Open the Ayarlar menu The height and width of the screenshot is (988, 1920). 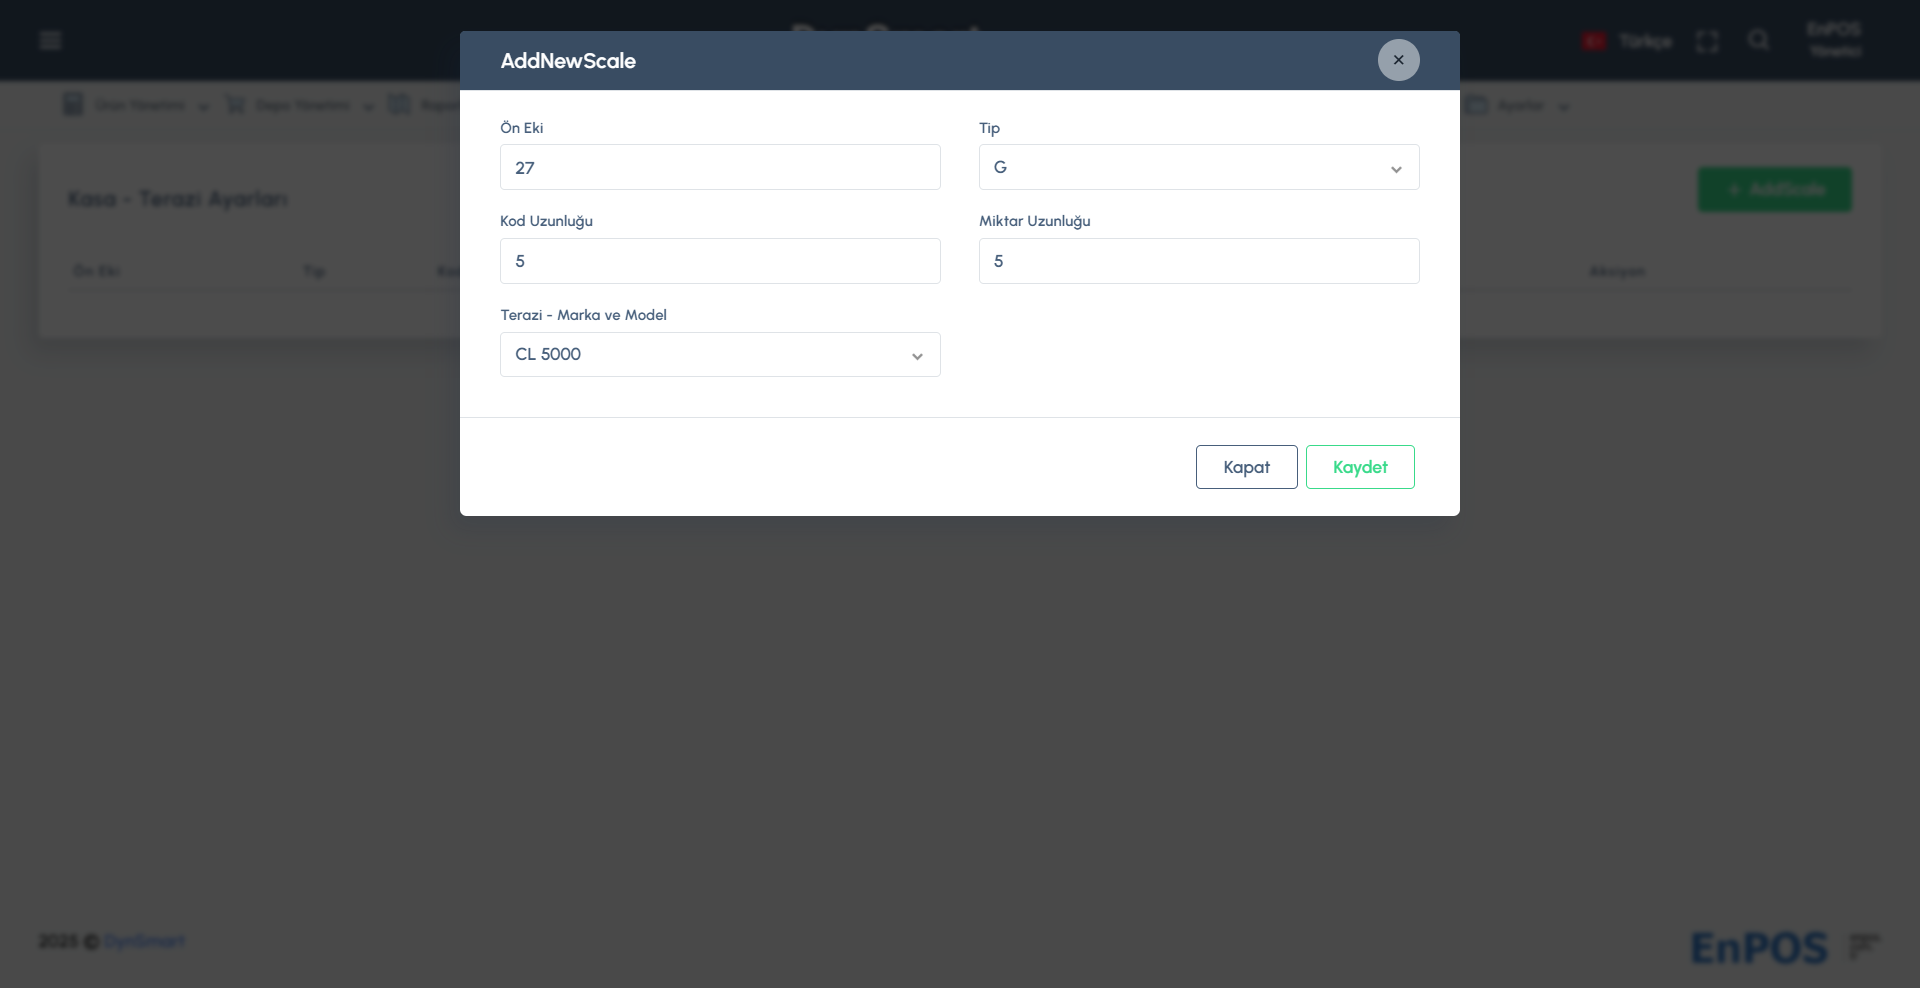[1521, 105]
